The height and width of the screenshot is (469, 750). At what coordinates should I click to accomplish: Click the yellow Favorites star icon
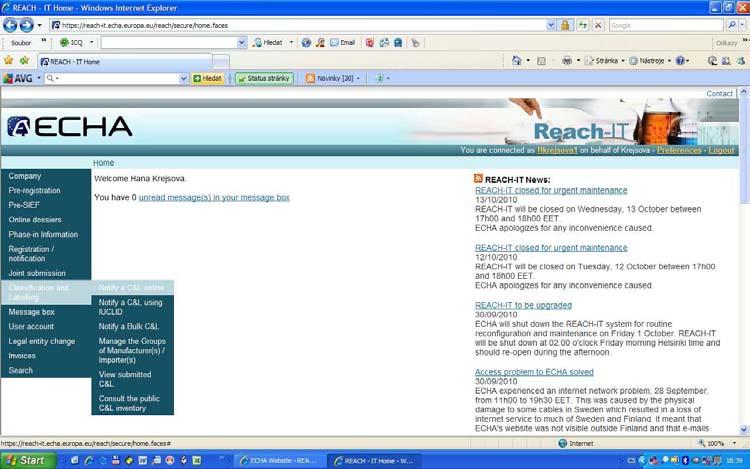point(9,60)
